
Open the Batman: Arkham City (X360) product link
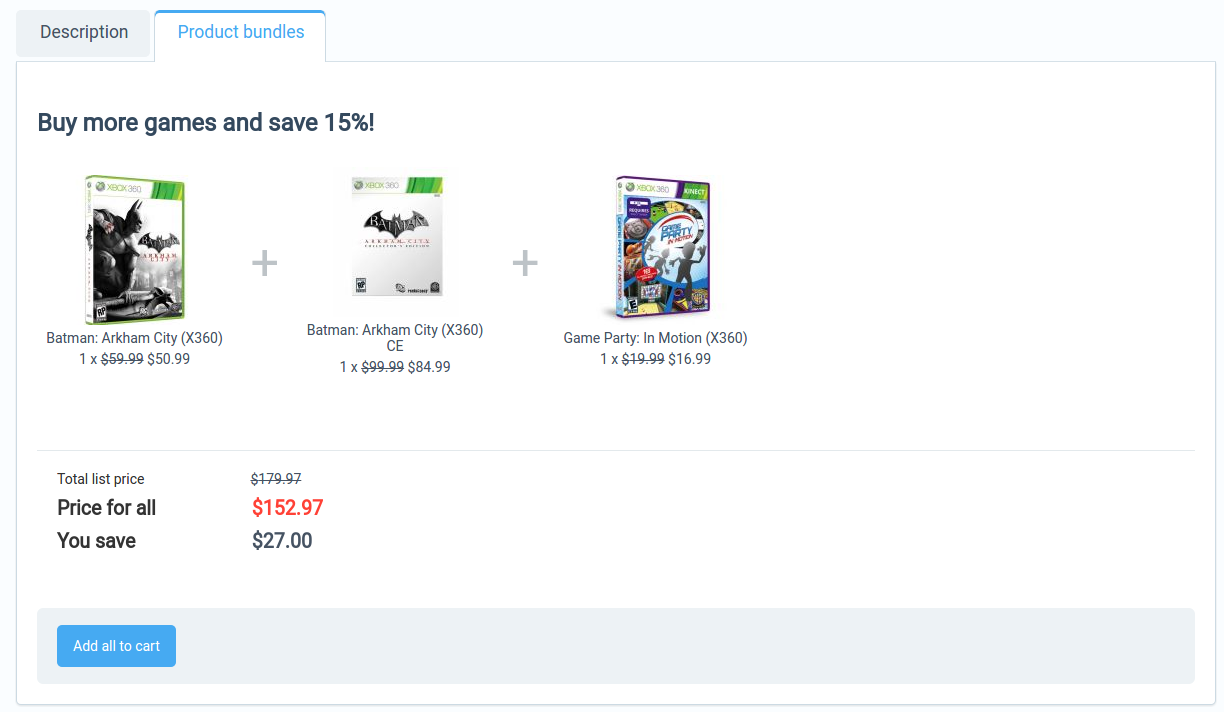coord(135,338)
